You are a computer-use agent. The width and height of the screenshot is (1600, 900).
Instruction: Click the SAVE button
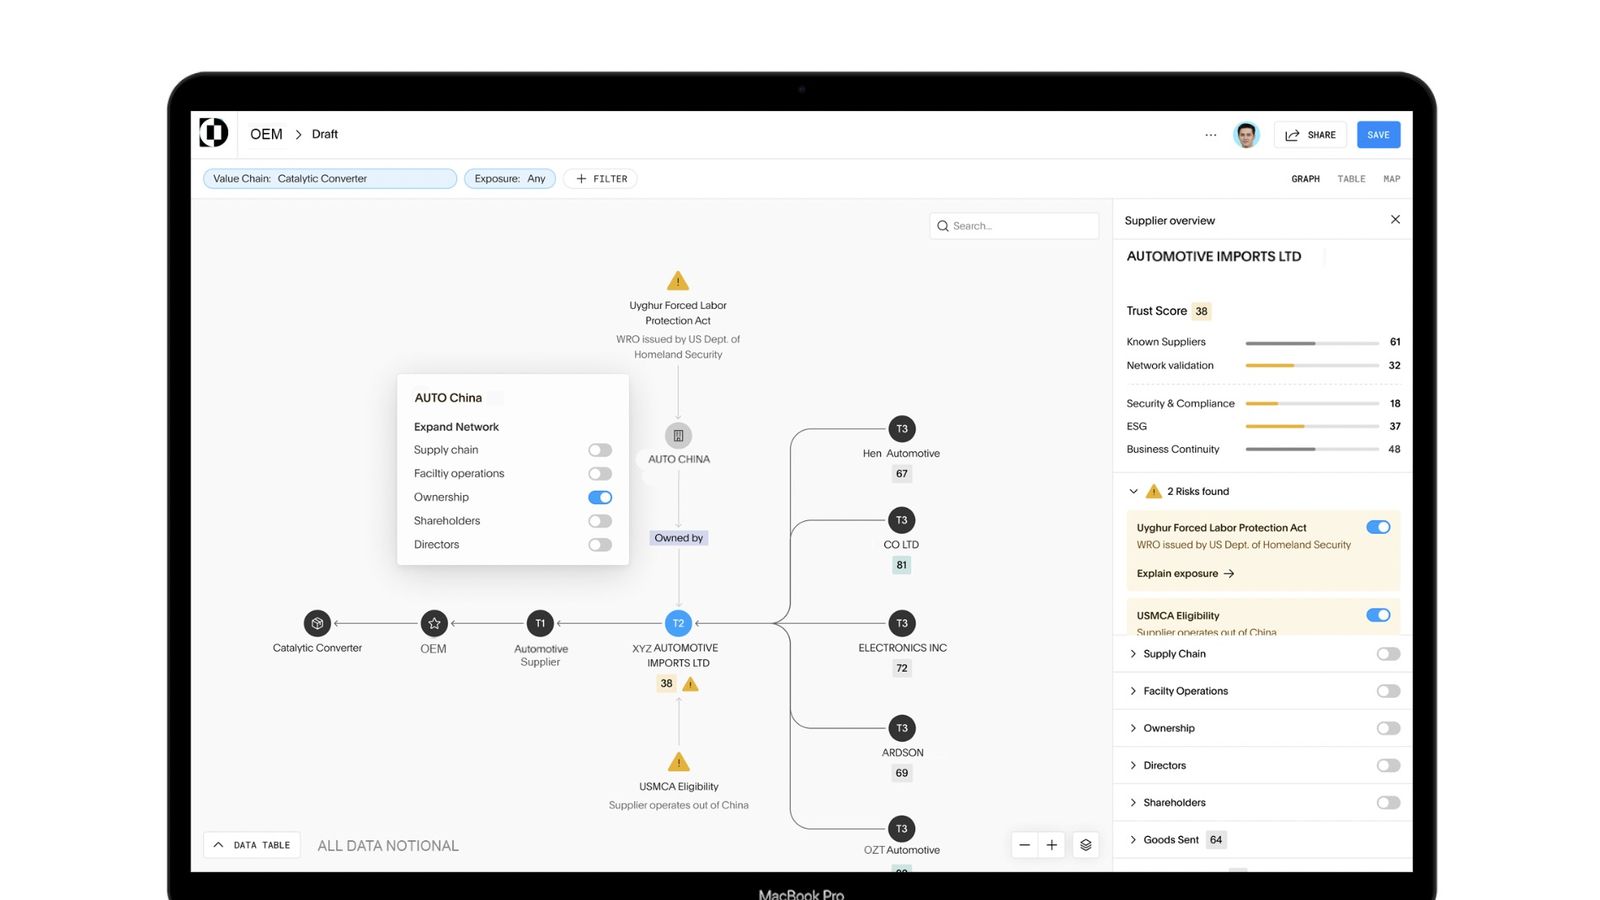[x=1378, y=134]
